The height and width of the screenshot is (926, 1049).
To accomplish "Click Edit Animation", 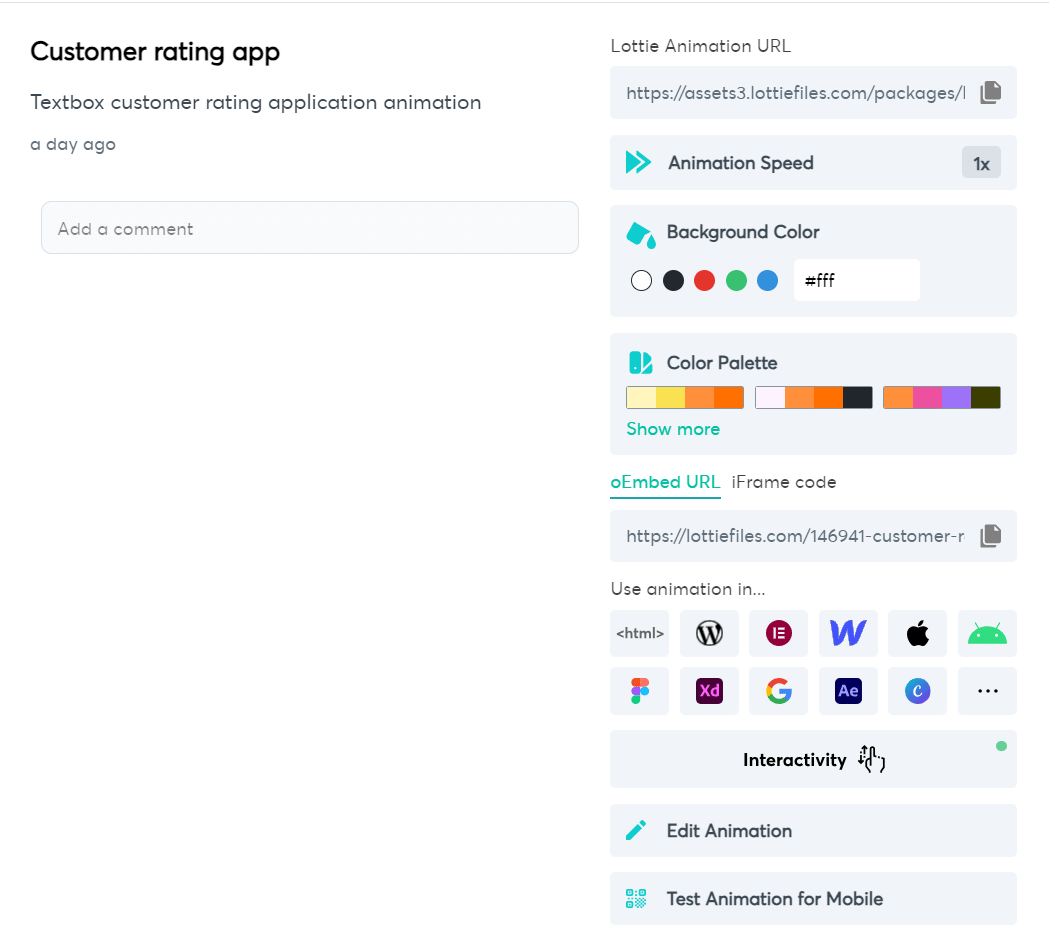I will point(814,830).
